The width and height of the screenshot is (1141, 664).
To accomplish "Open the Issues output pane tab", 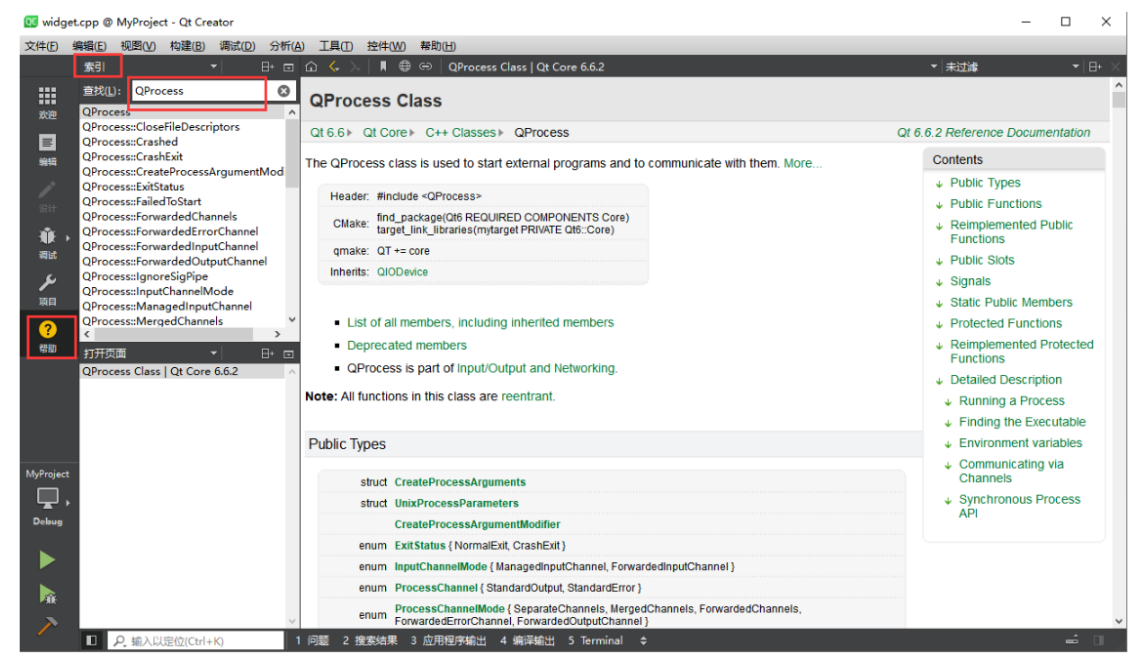I will click(x=312, y=641).
